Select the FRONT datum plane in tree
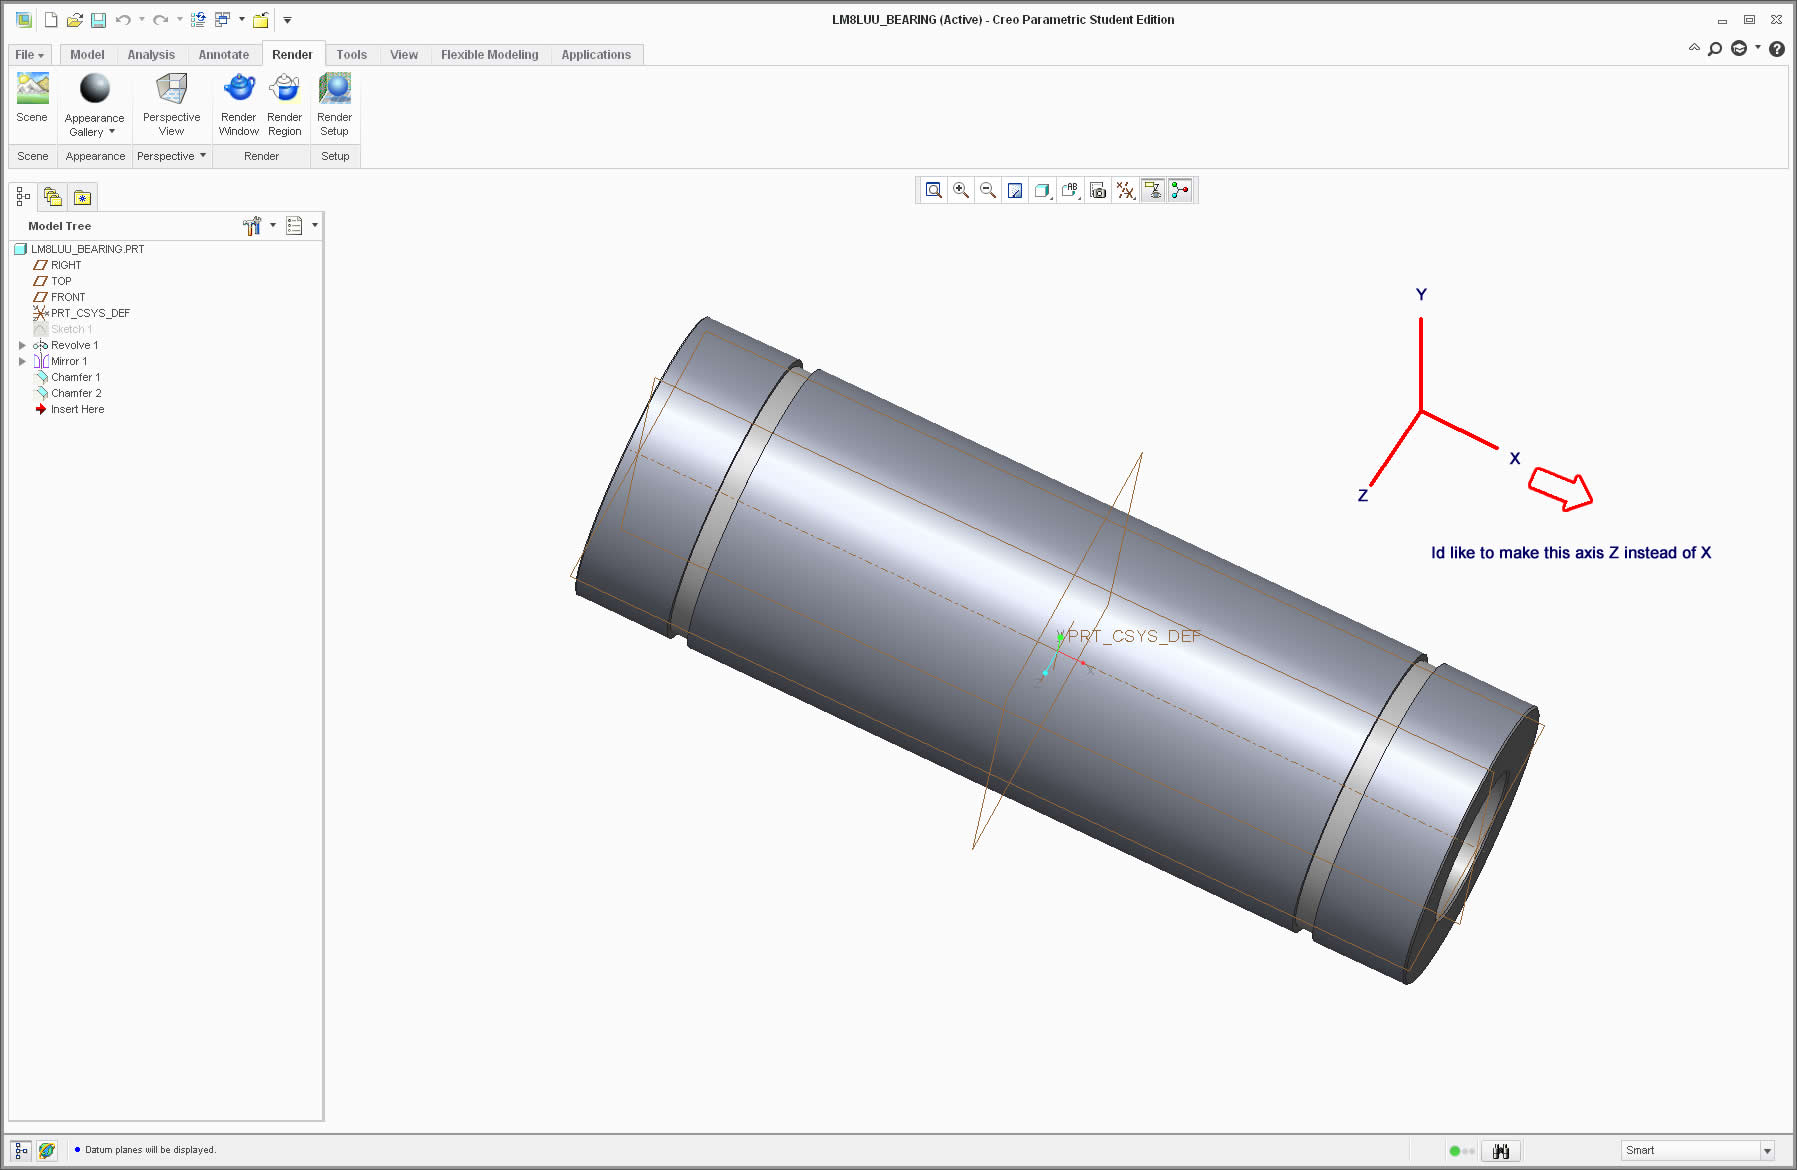 [68, 297]
